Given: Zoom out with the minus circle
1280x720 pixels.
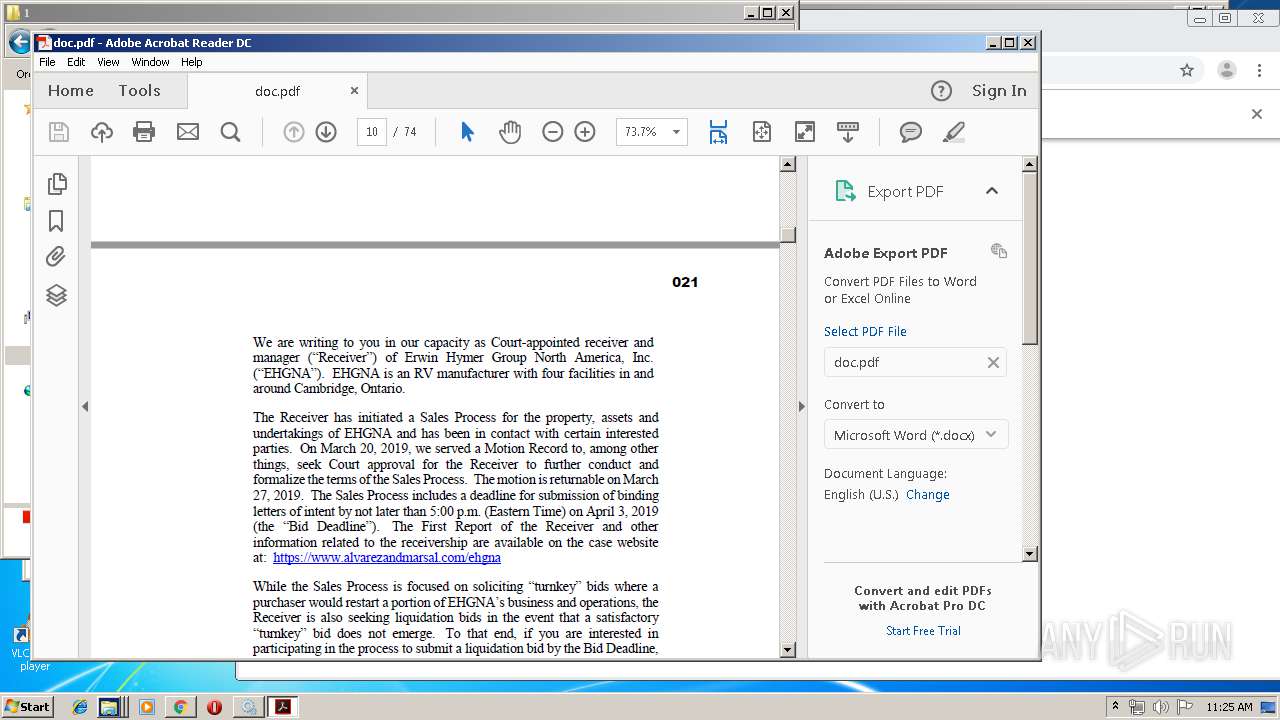Looking at the screenshot, I should click(x=553, y=132).
